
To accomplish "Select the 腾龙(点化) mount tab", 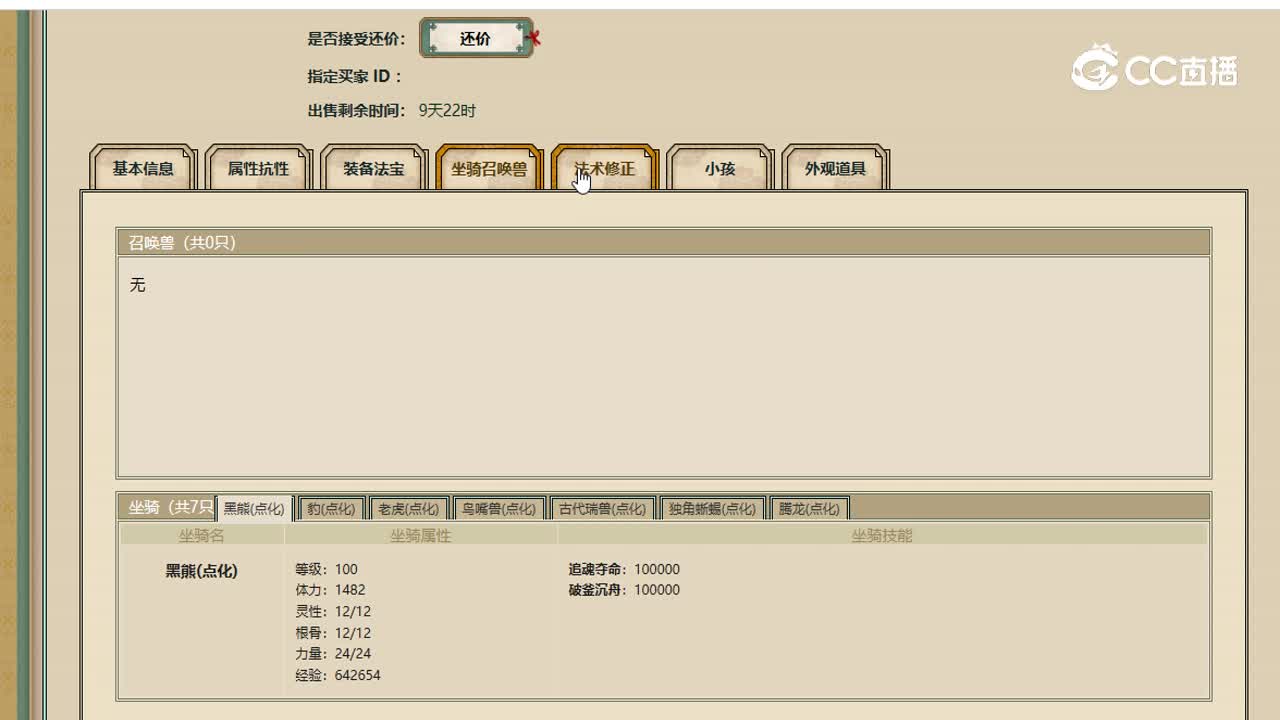I will click(809, 508).
